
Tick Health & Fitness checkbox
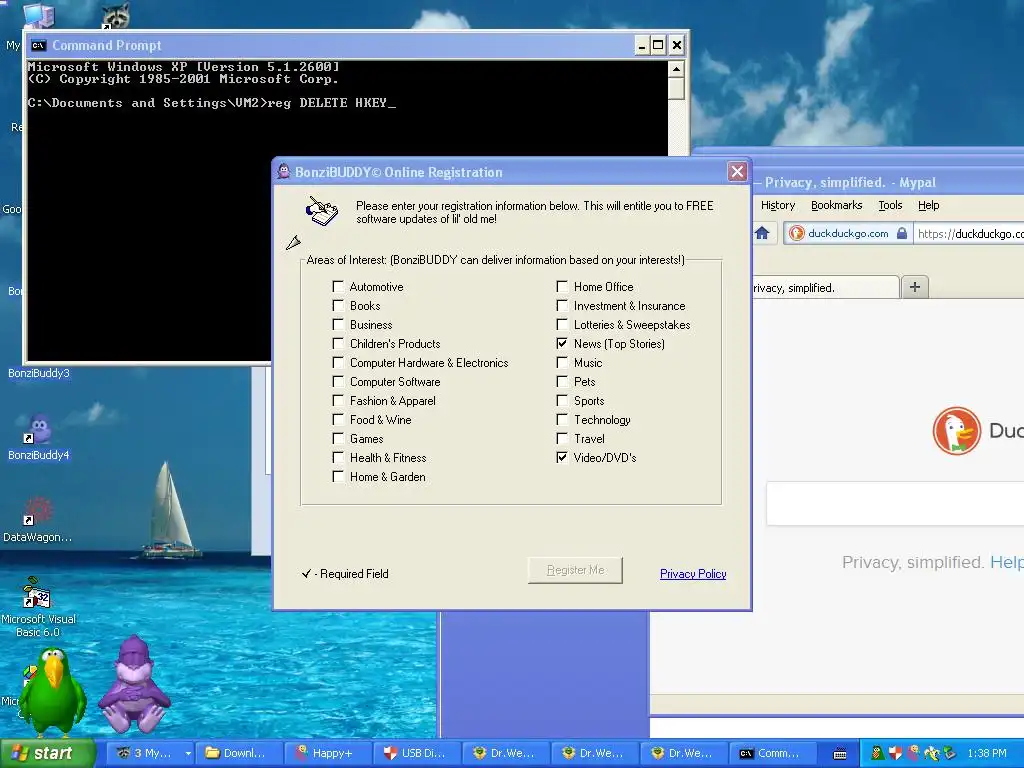pos(338,457)
